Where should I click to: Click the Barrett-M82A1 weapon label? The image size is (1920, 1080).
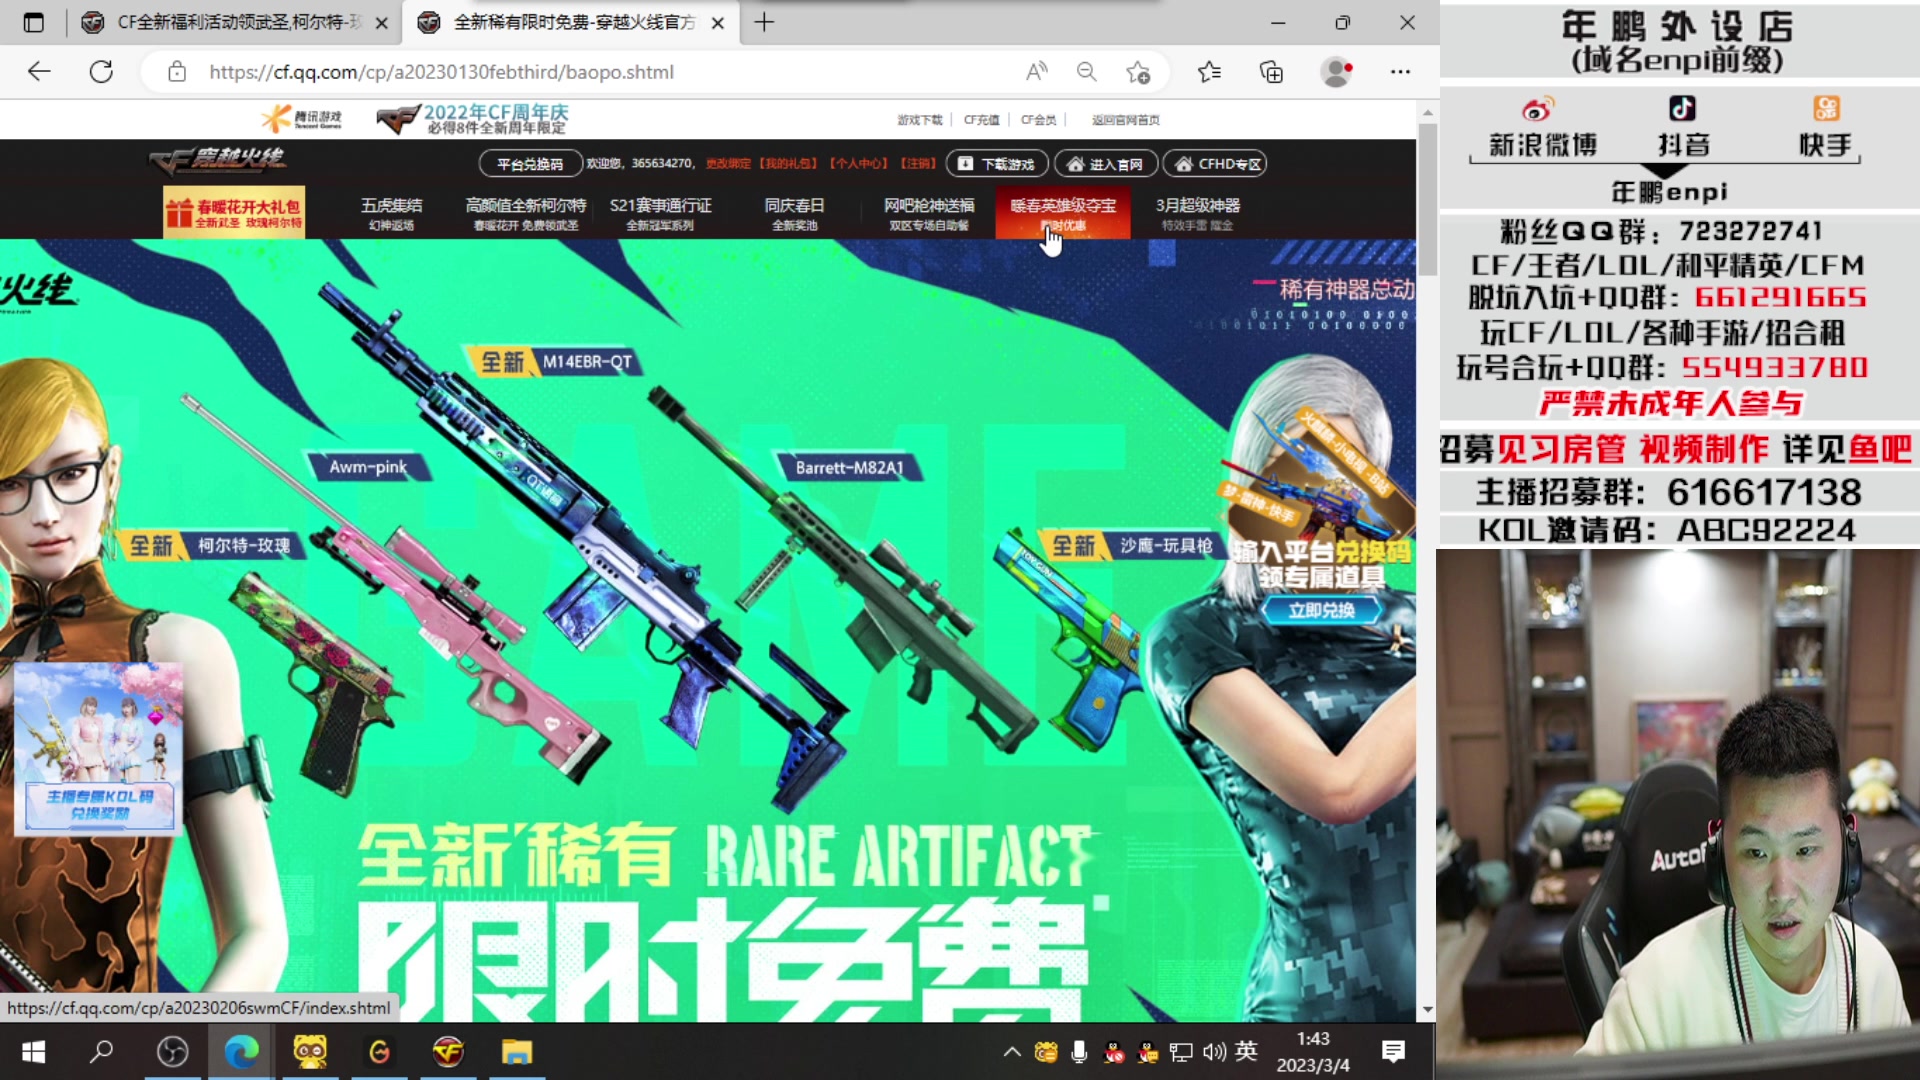click(x=849, y=467)
